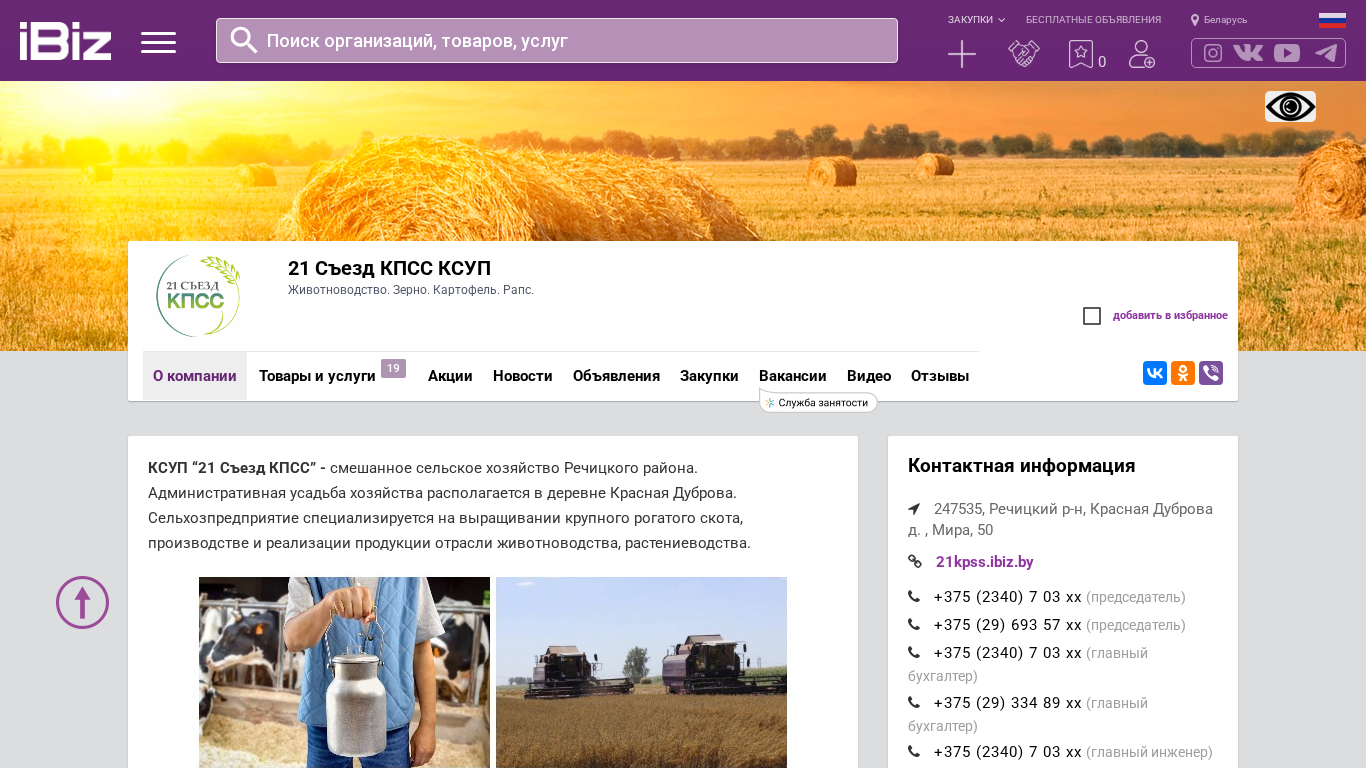
Task: Click the chain link icon by website
Action: pos(915,562)
